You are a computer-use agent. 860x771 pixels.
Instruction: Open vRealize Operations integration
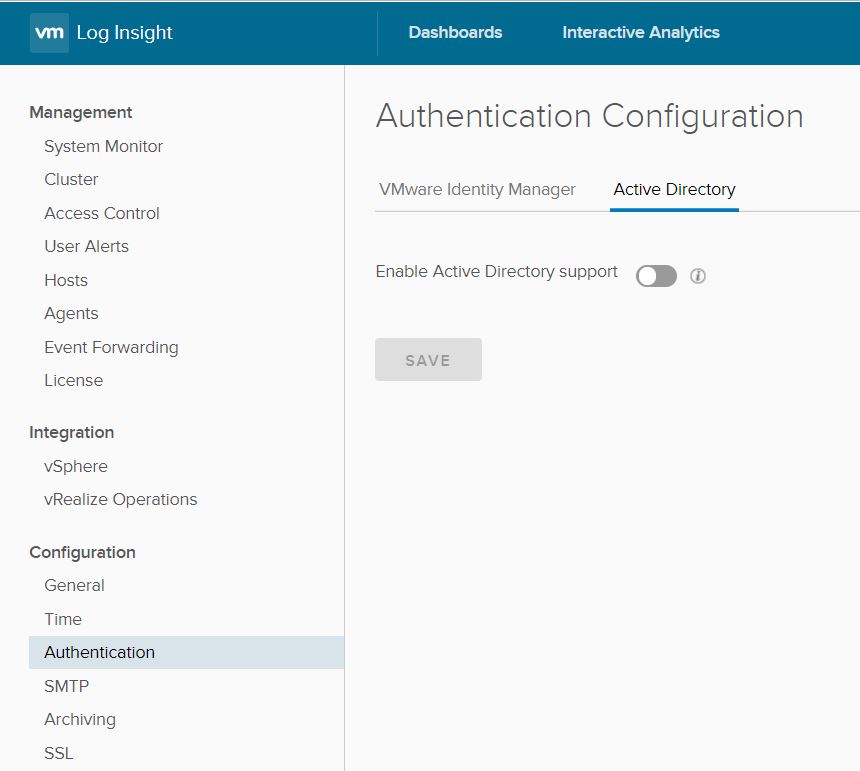pyautogui.click(x=121, y=499)
